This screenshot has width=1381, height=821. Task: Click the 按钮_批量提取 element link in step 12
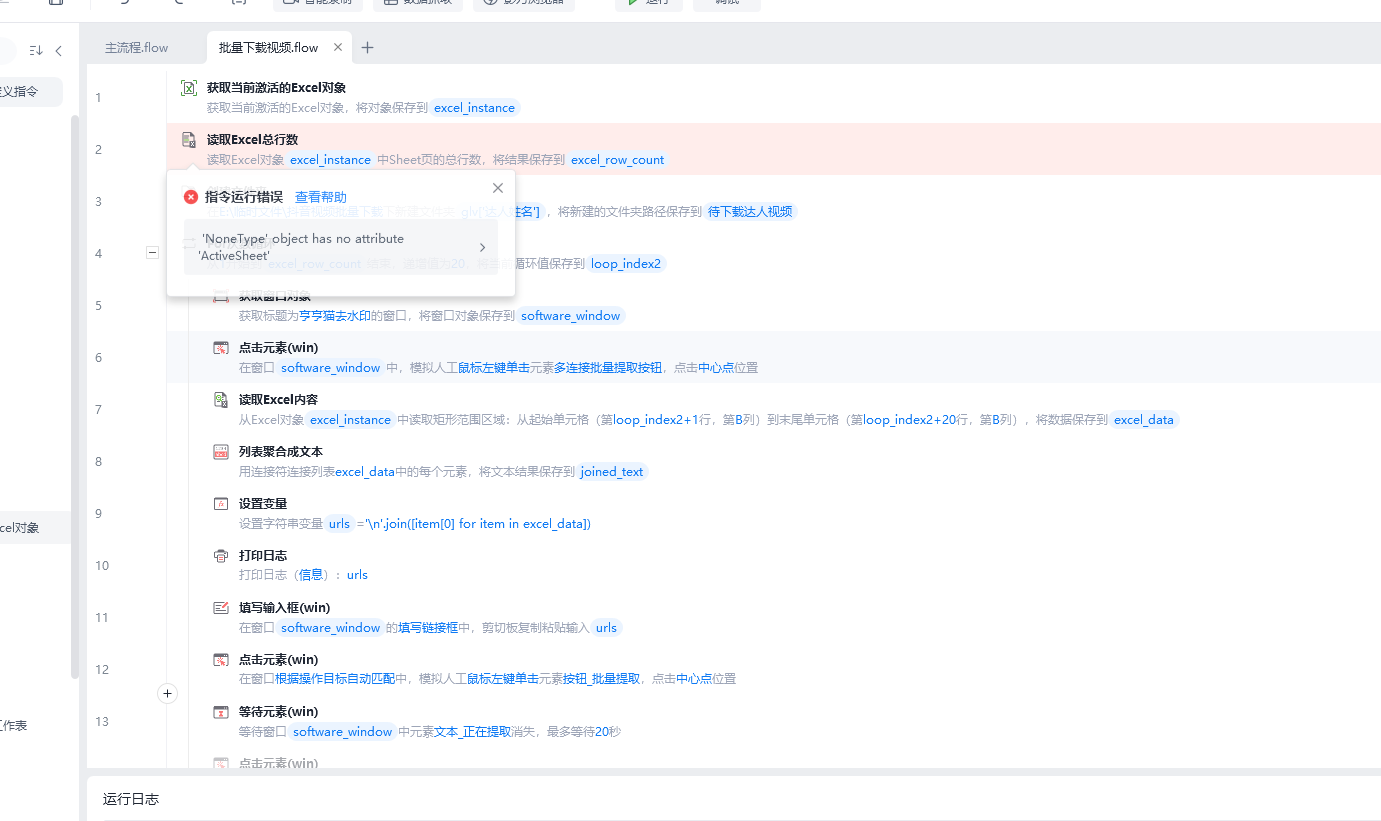(x=601, y=679)
